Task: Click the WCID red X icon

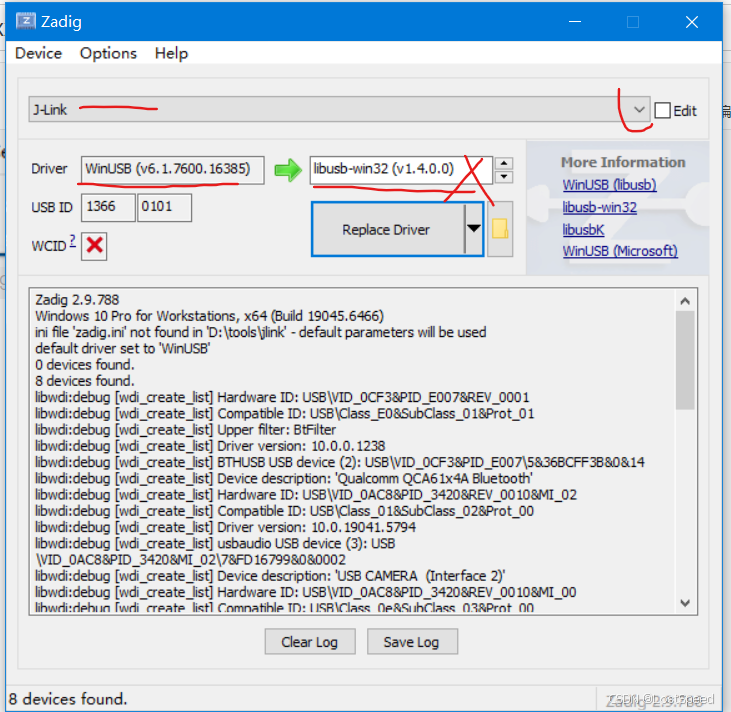Action: pos(94,246)
